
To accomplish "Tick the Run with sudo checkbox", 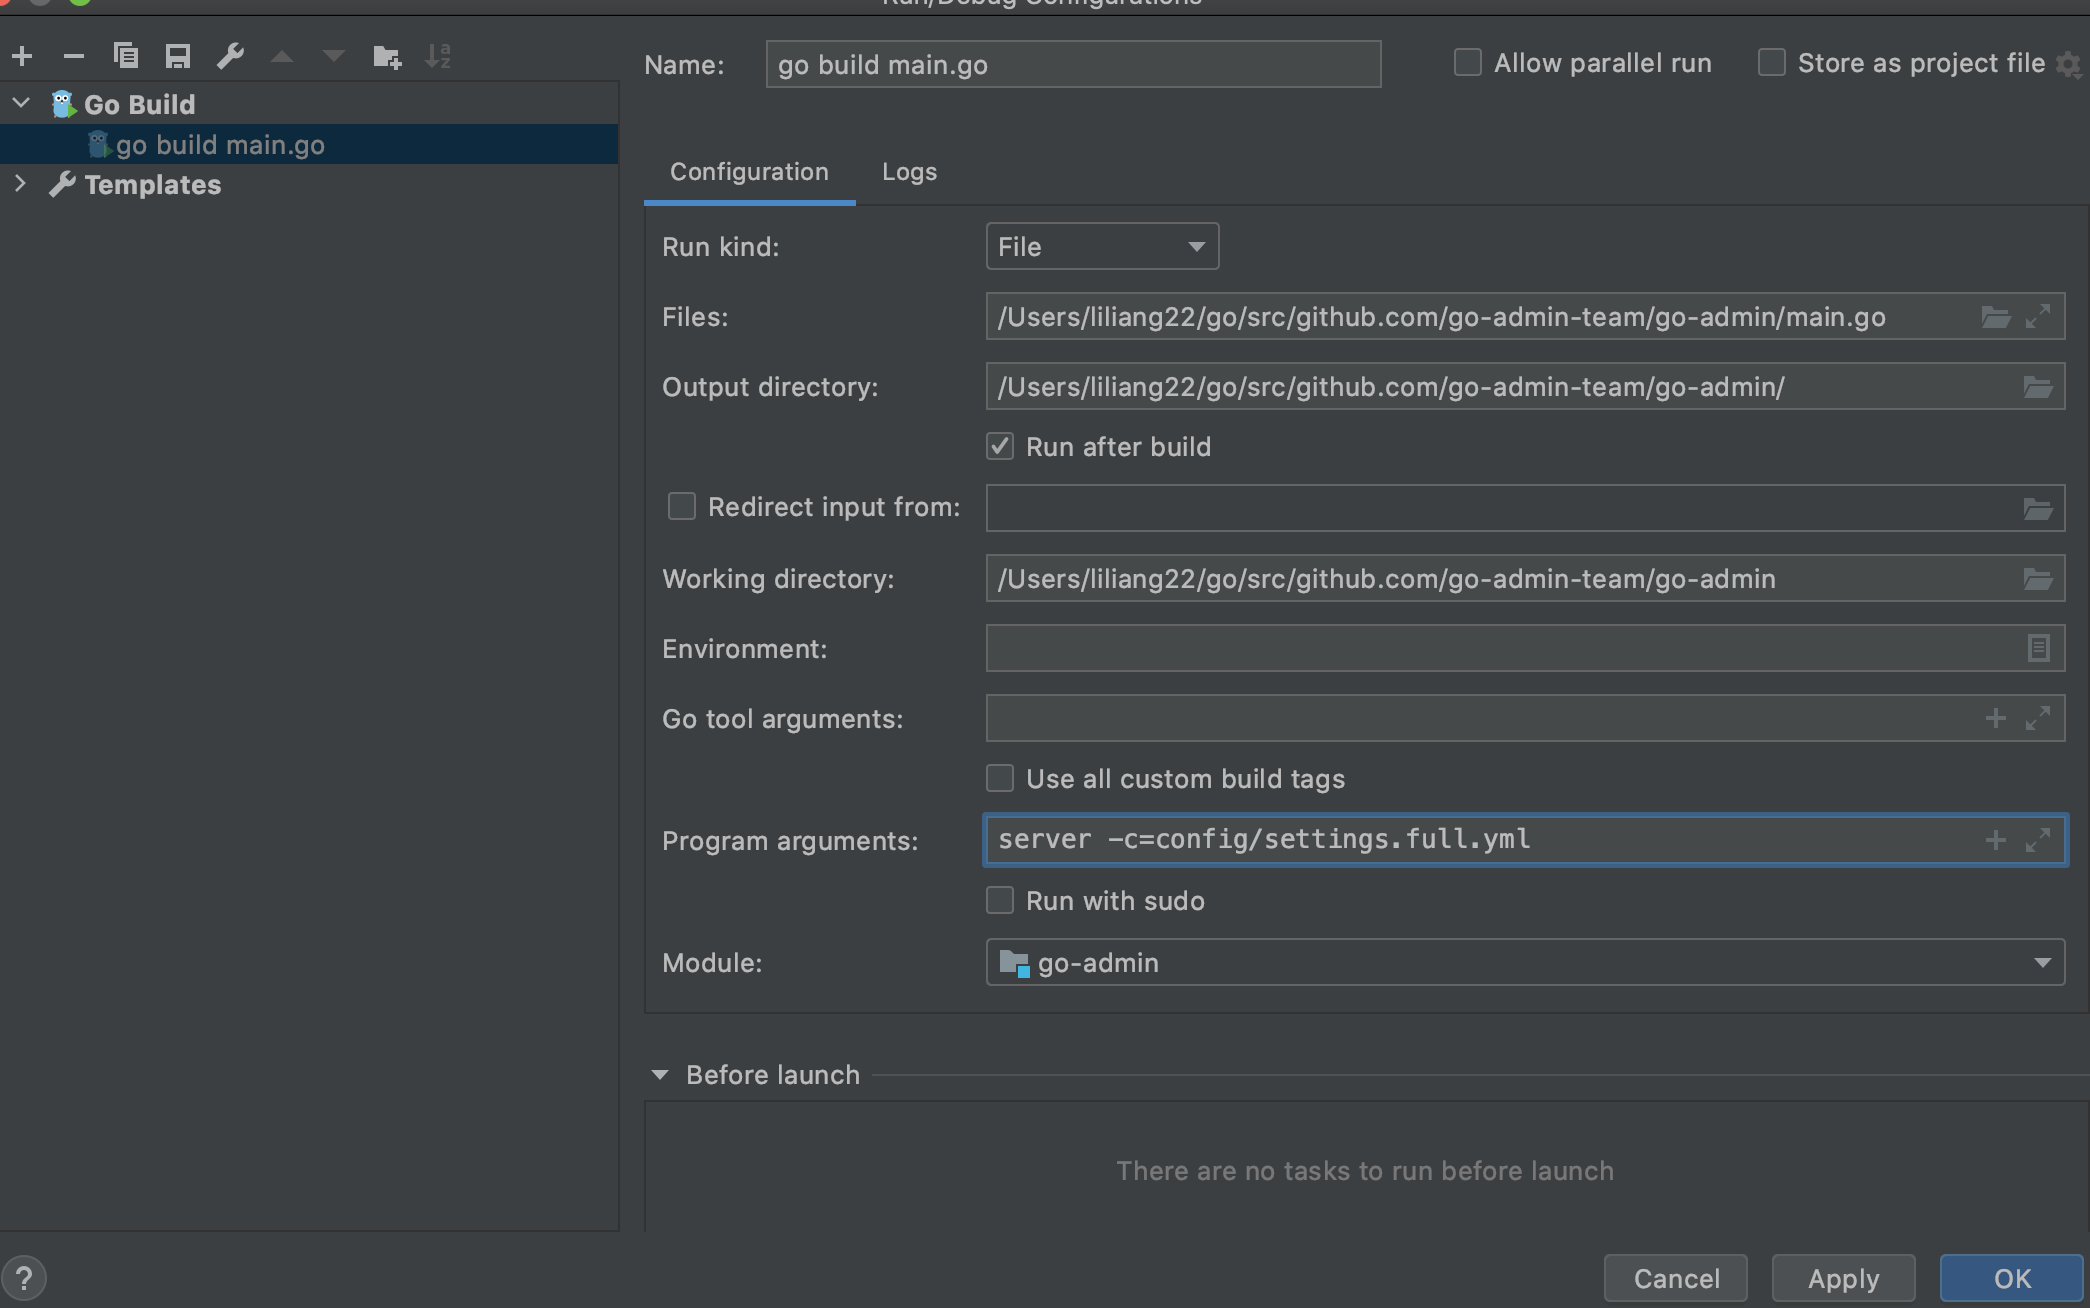I will click(x=1000, y=900).
